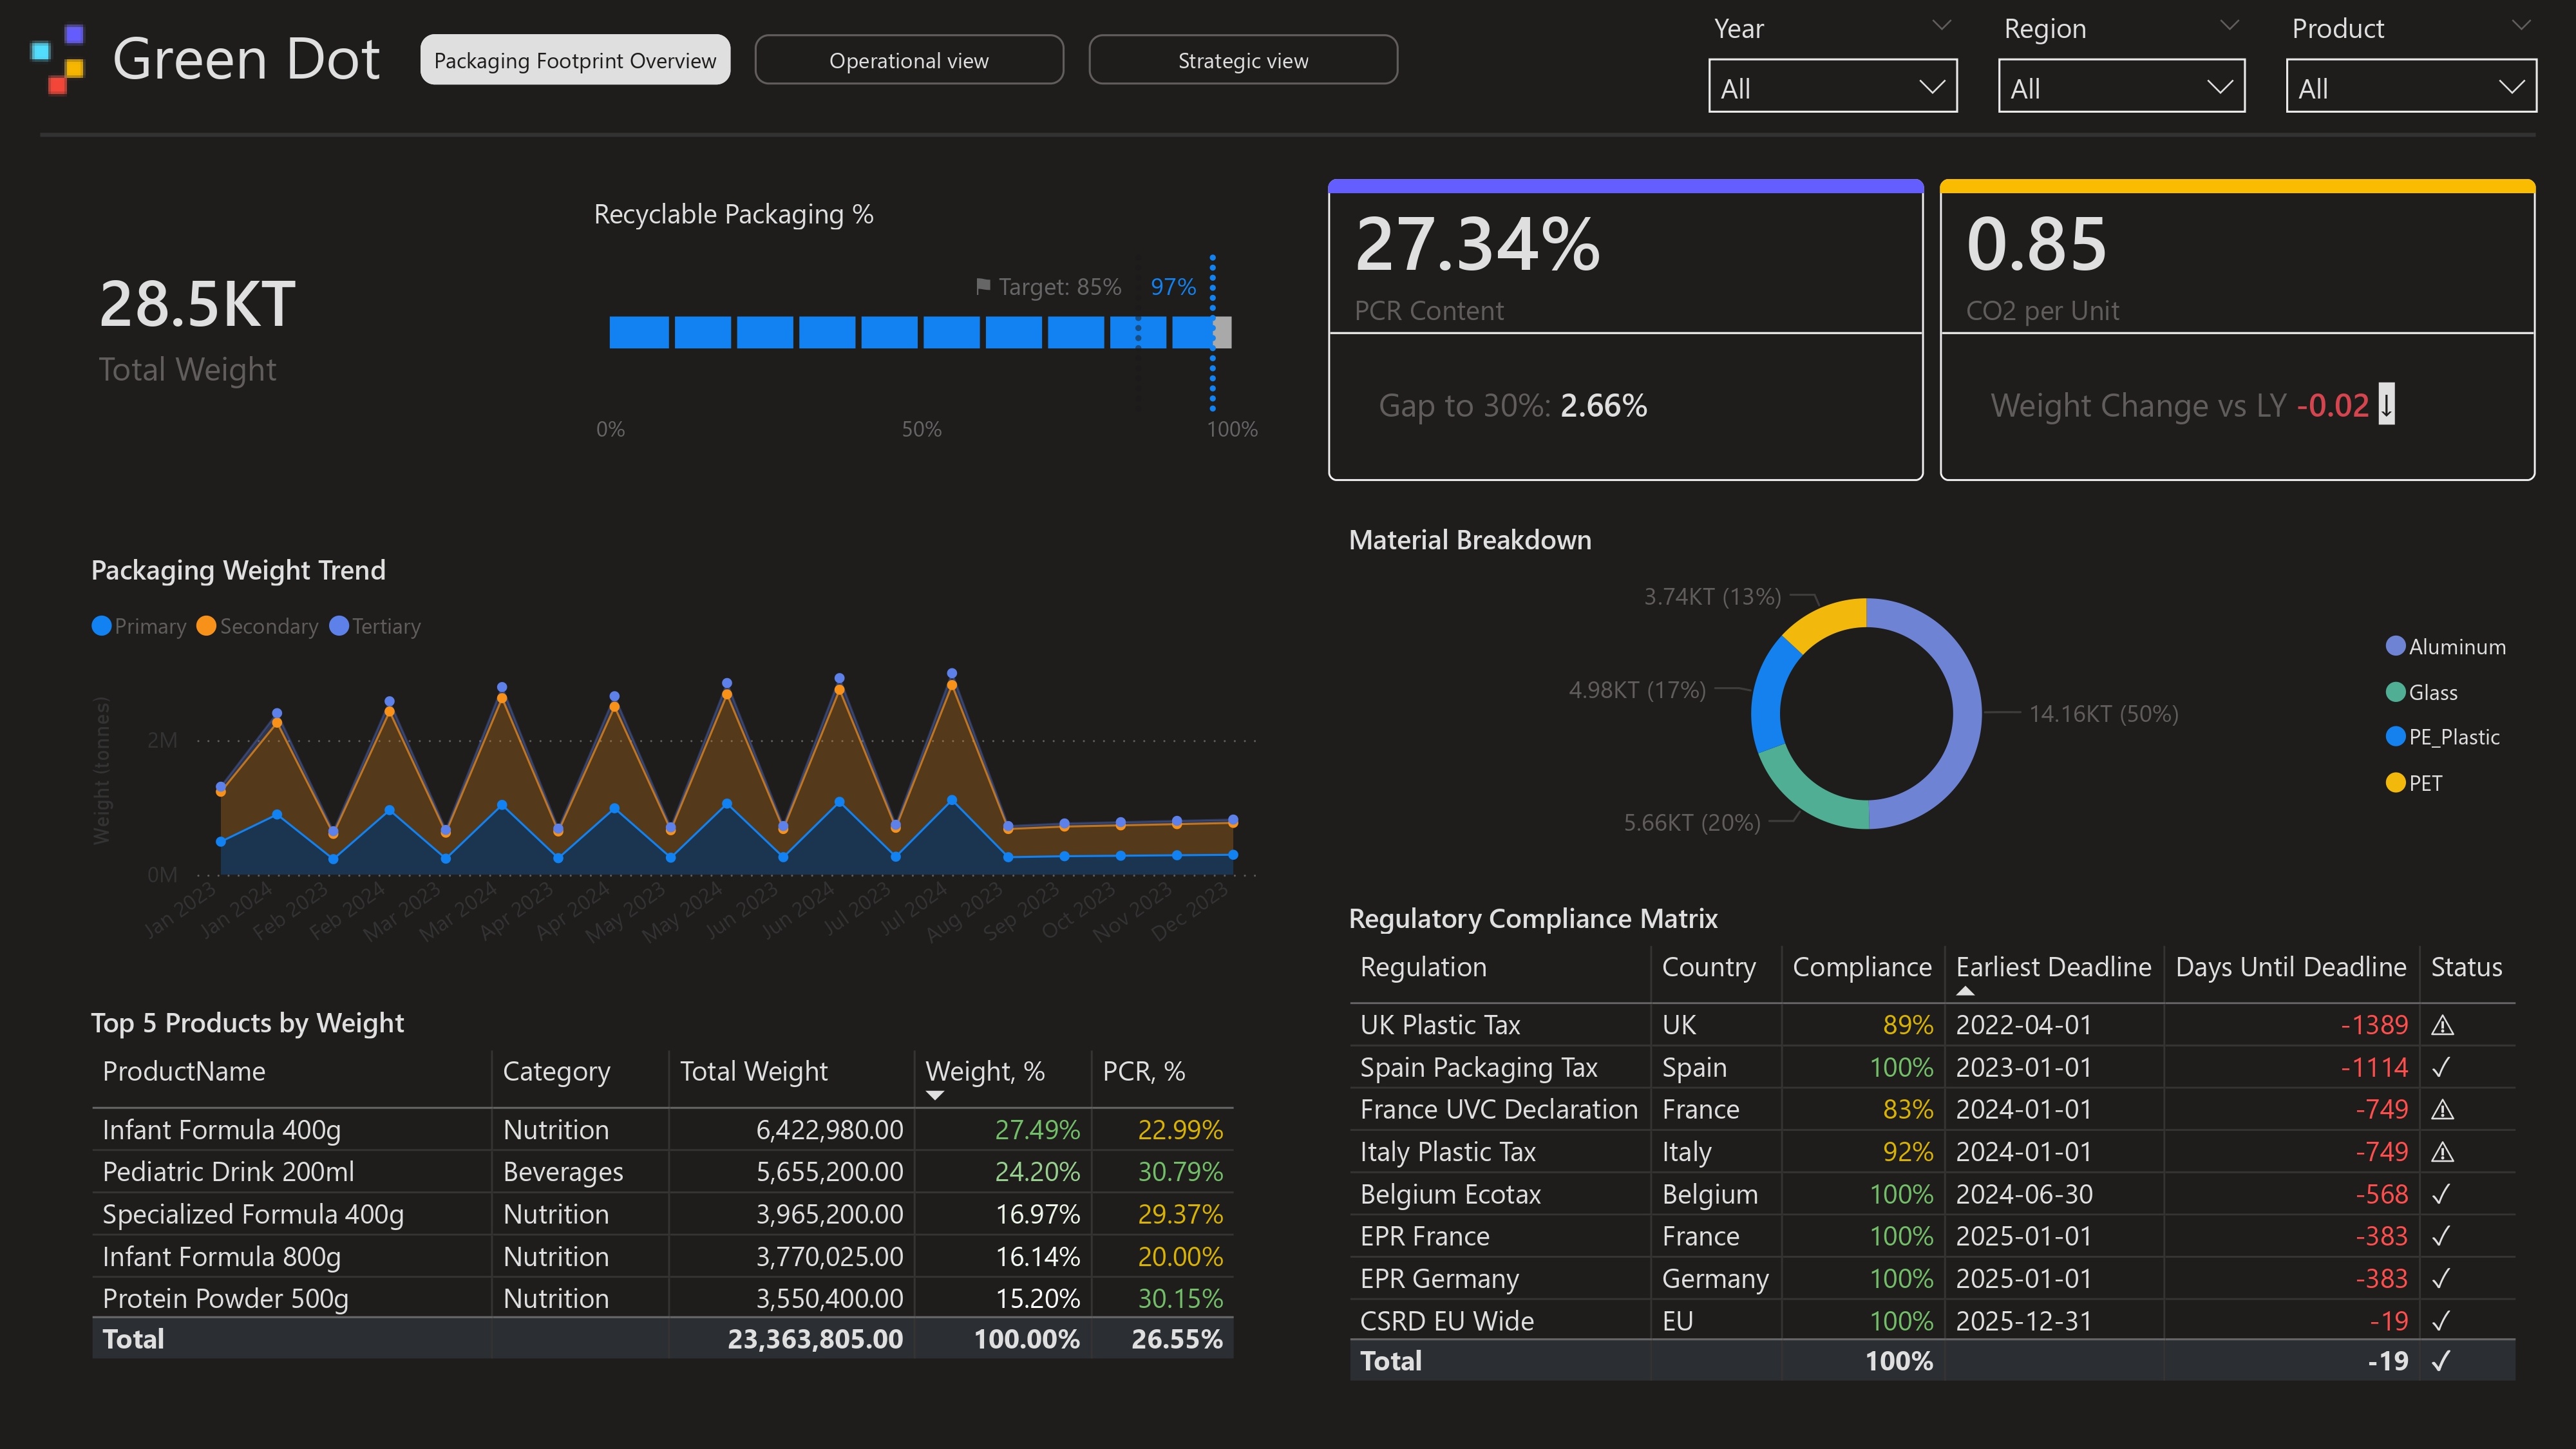This screenshot has width=2576, height=1449.
Task: Open the Packaging Footprint Overview tab
Action: tap(575, 60)
